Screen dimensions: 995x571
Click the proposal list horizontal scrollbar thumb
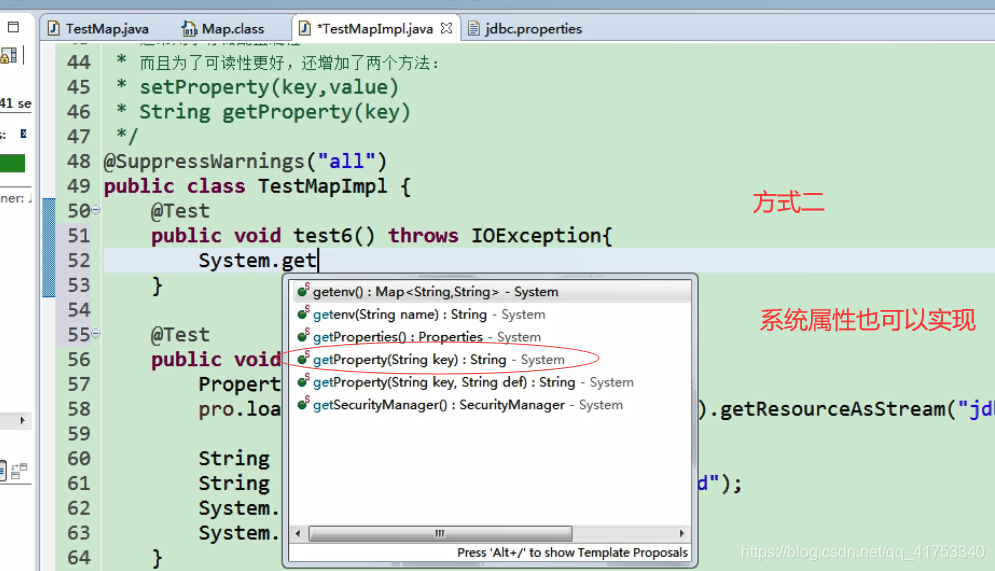440,534
